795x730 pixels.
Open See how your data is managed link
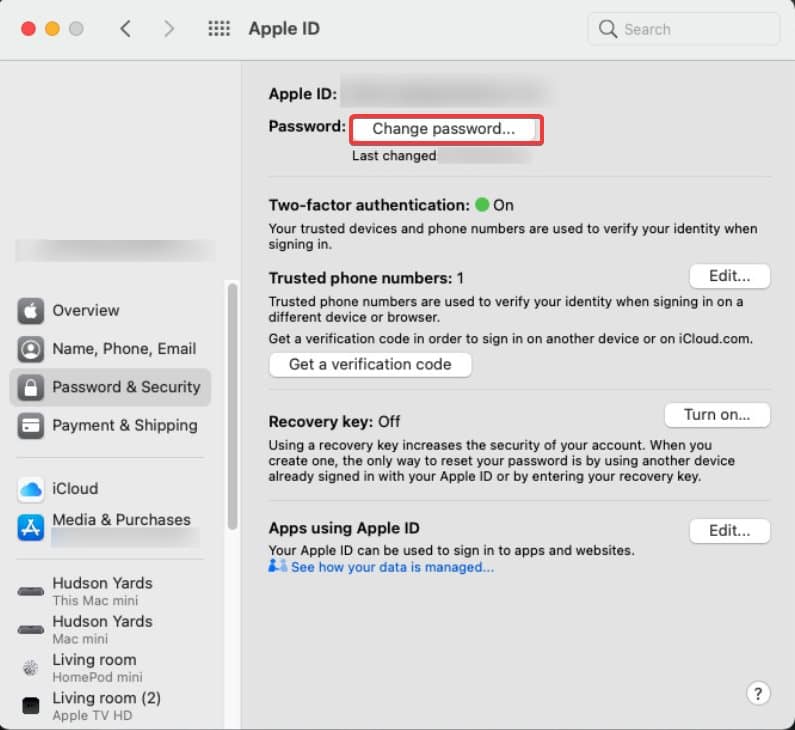coord(392,567)
